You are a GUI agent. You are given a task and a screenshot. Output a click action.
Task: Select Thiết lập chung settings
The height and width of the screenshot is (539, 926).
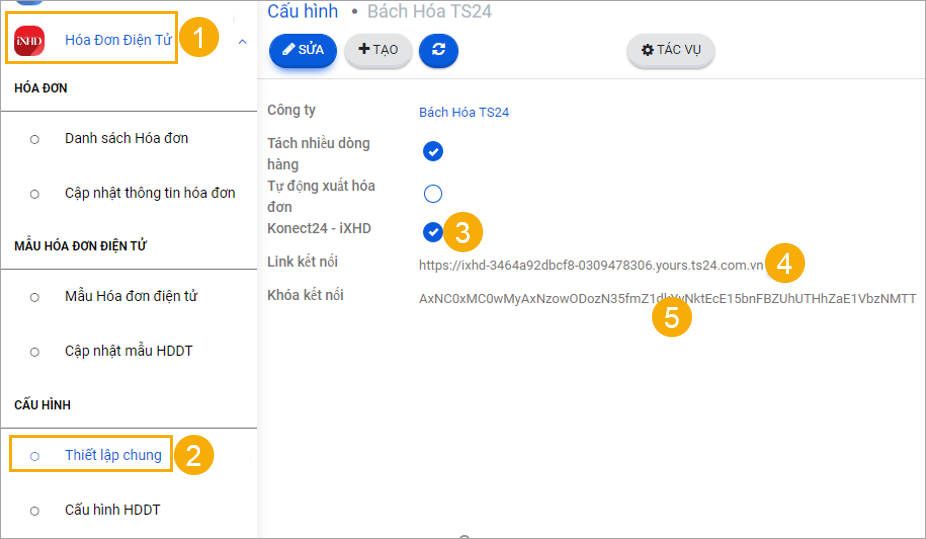(113, 455)
